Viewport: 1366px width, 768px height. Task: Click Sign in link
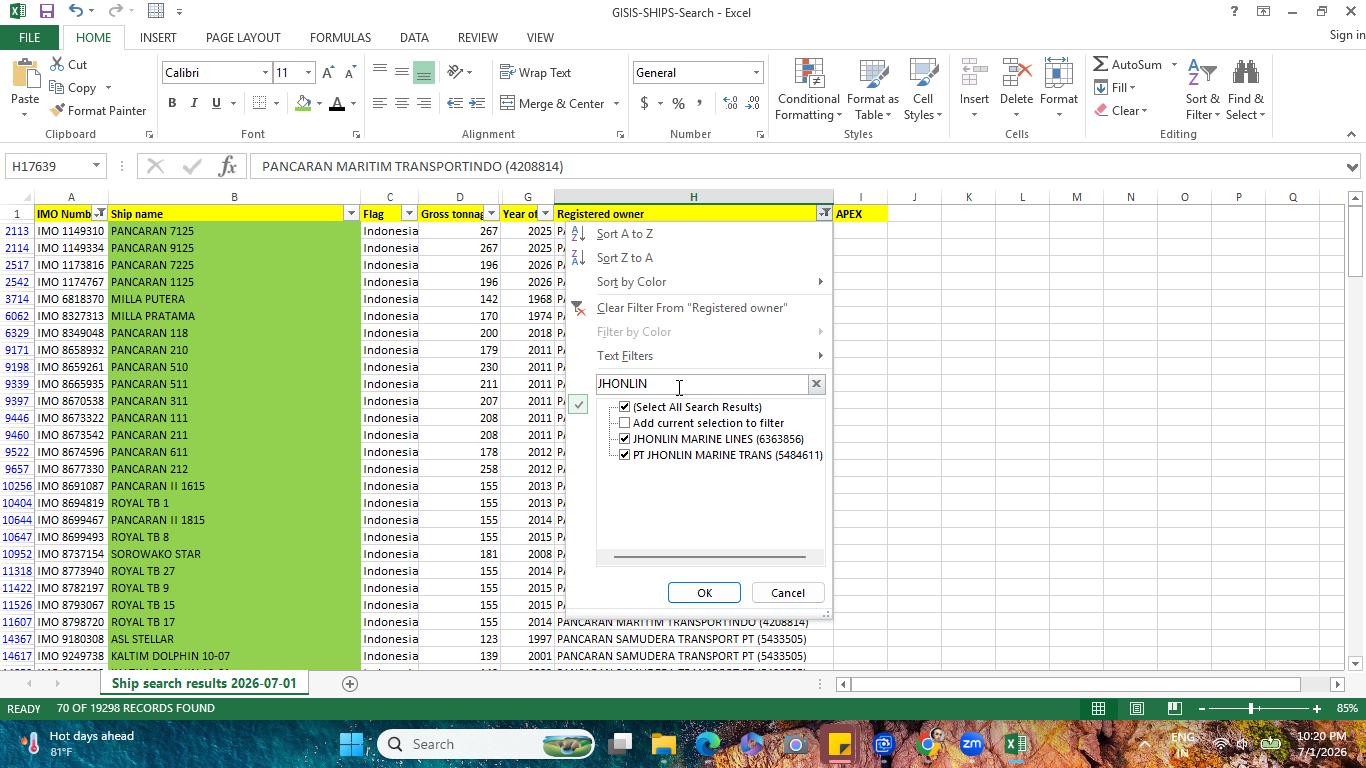[x=1347, y=35]
